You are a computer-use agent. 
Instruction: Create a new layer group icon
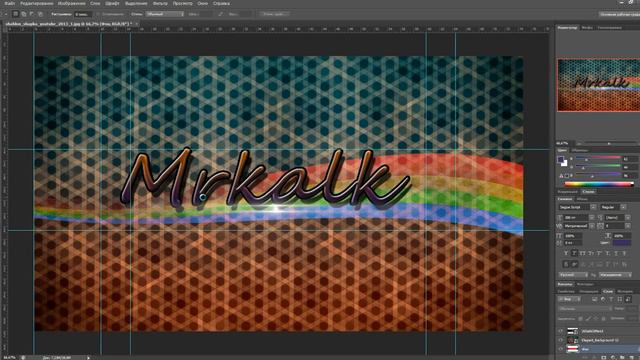(x=622, y=358)
